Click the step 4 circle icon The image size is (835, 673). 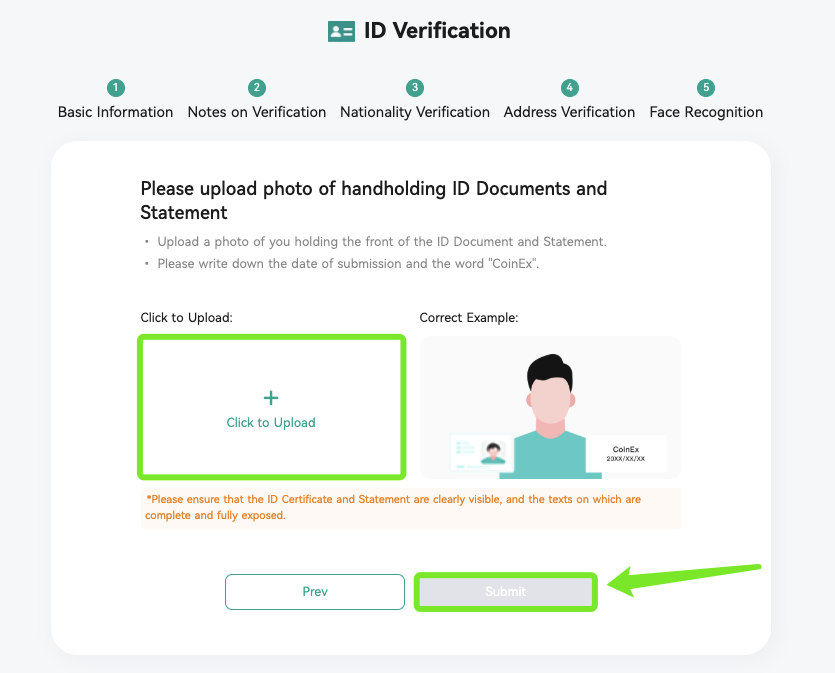click(569, 88)
